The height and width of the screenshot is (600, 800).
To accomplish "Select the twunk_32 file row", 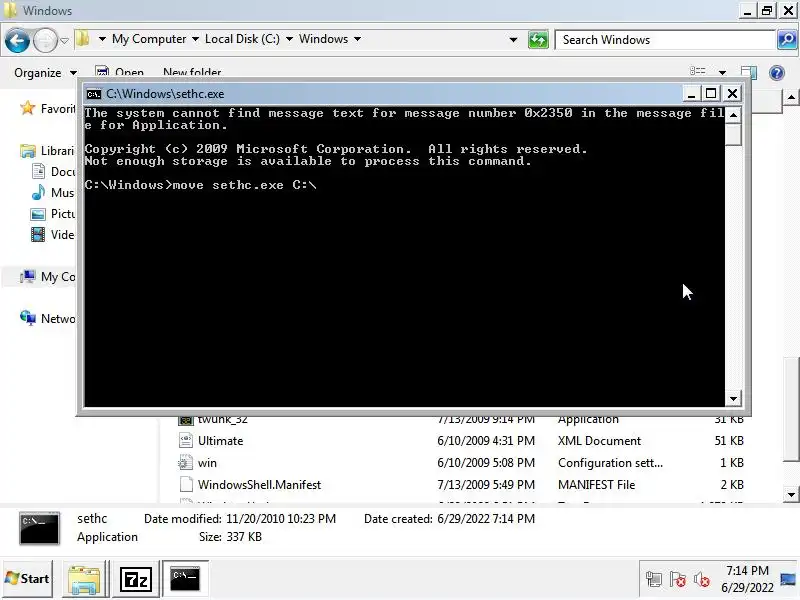I will coord(460,419).
